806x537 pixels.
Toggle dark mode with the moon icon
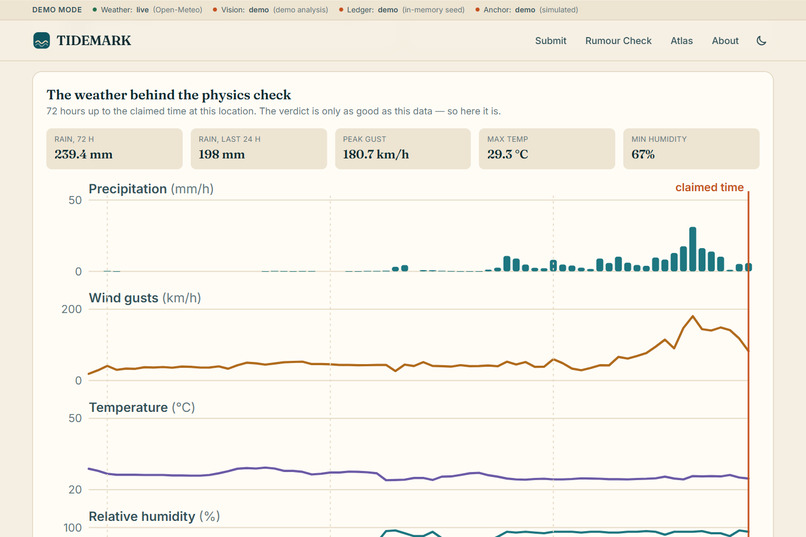click(761, 41)
